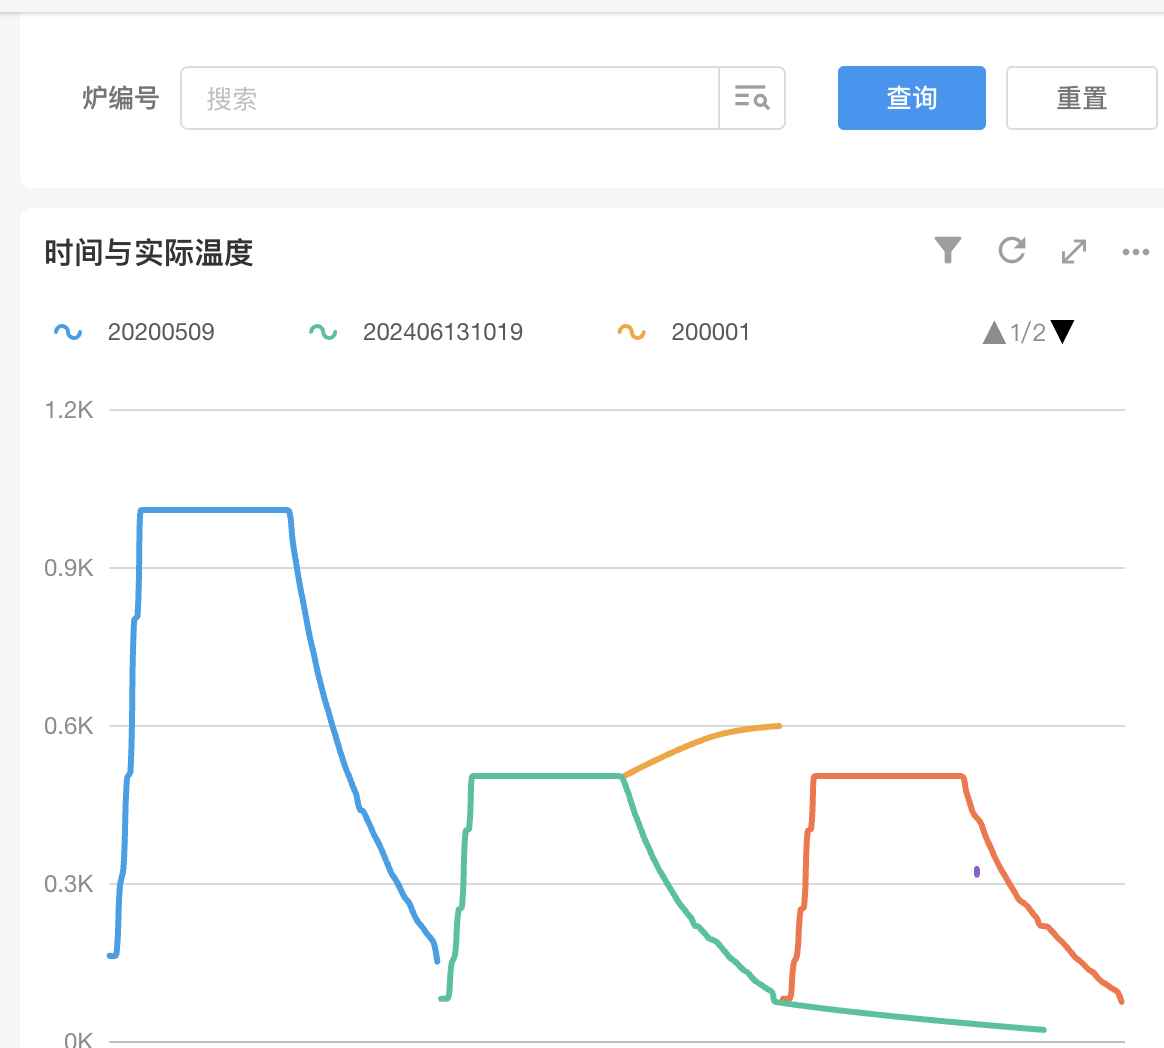
Task: Click the blue curve plateau on chart
Action: [x=215, y=510]
